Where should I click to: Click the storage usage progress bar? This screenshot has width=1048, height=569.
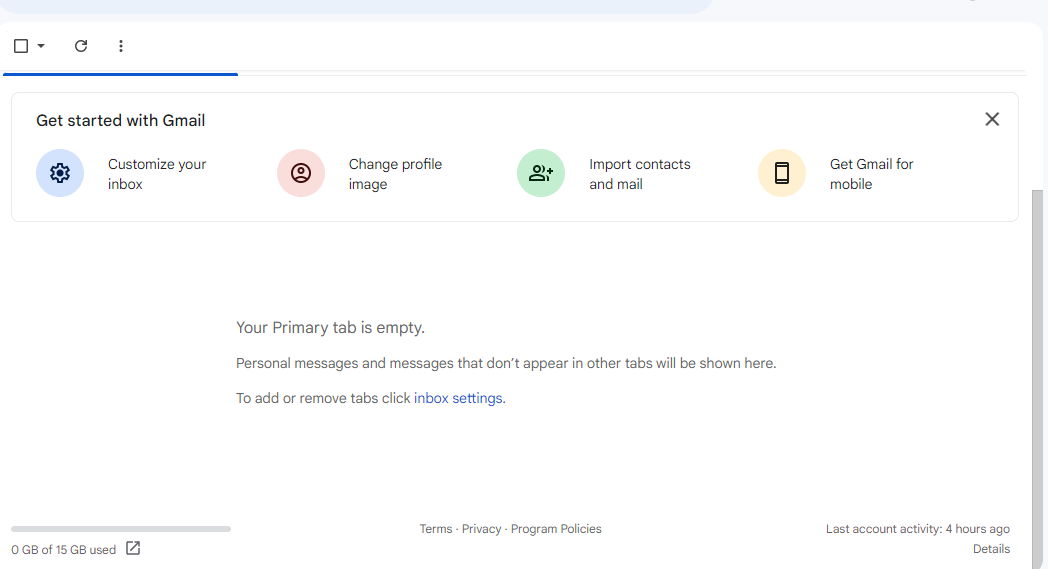pyautogui.click(x=121, y=529)
